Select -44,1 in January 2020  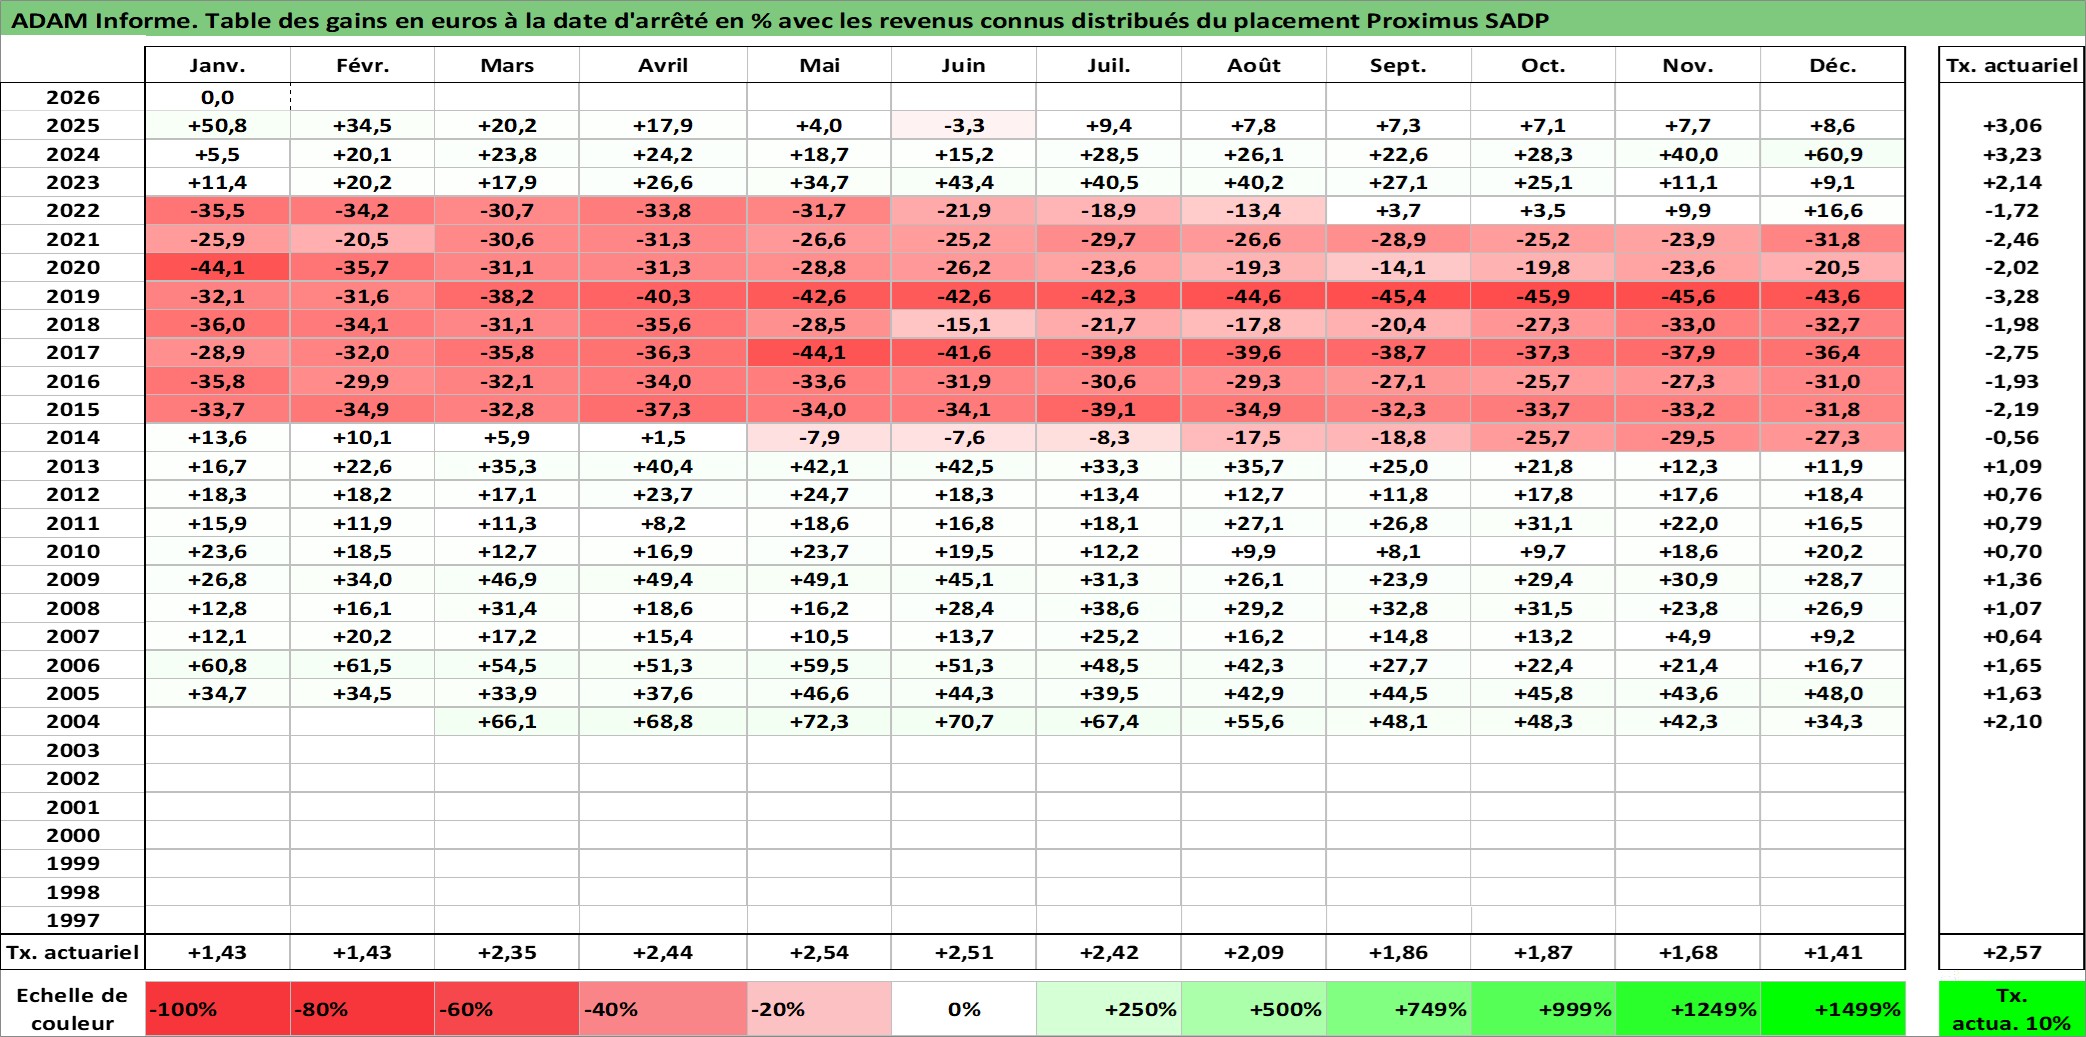coord(217,267)
